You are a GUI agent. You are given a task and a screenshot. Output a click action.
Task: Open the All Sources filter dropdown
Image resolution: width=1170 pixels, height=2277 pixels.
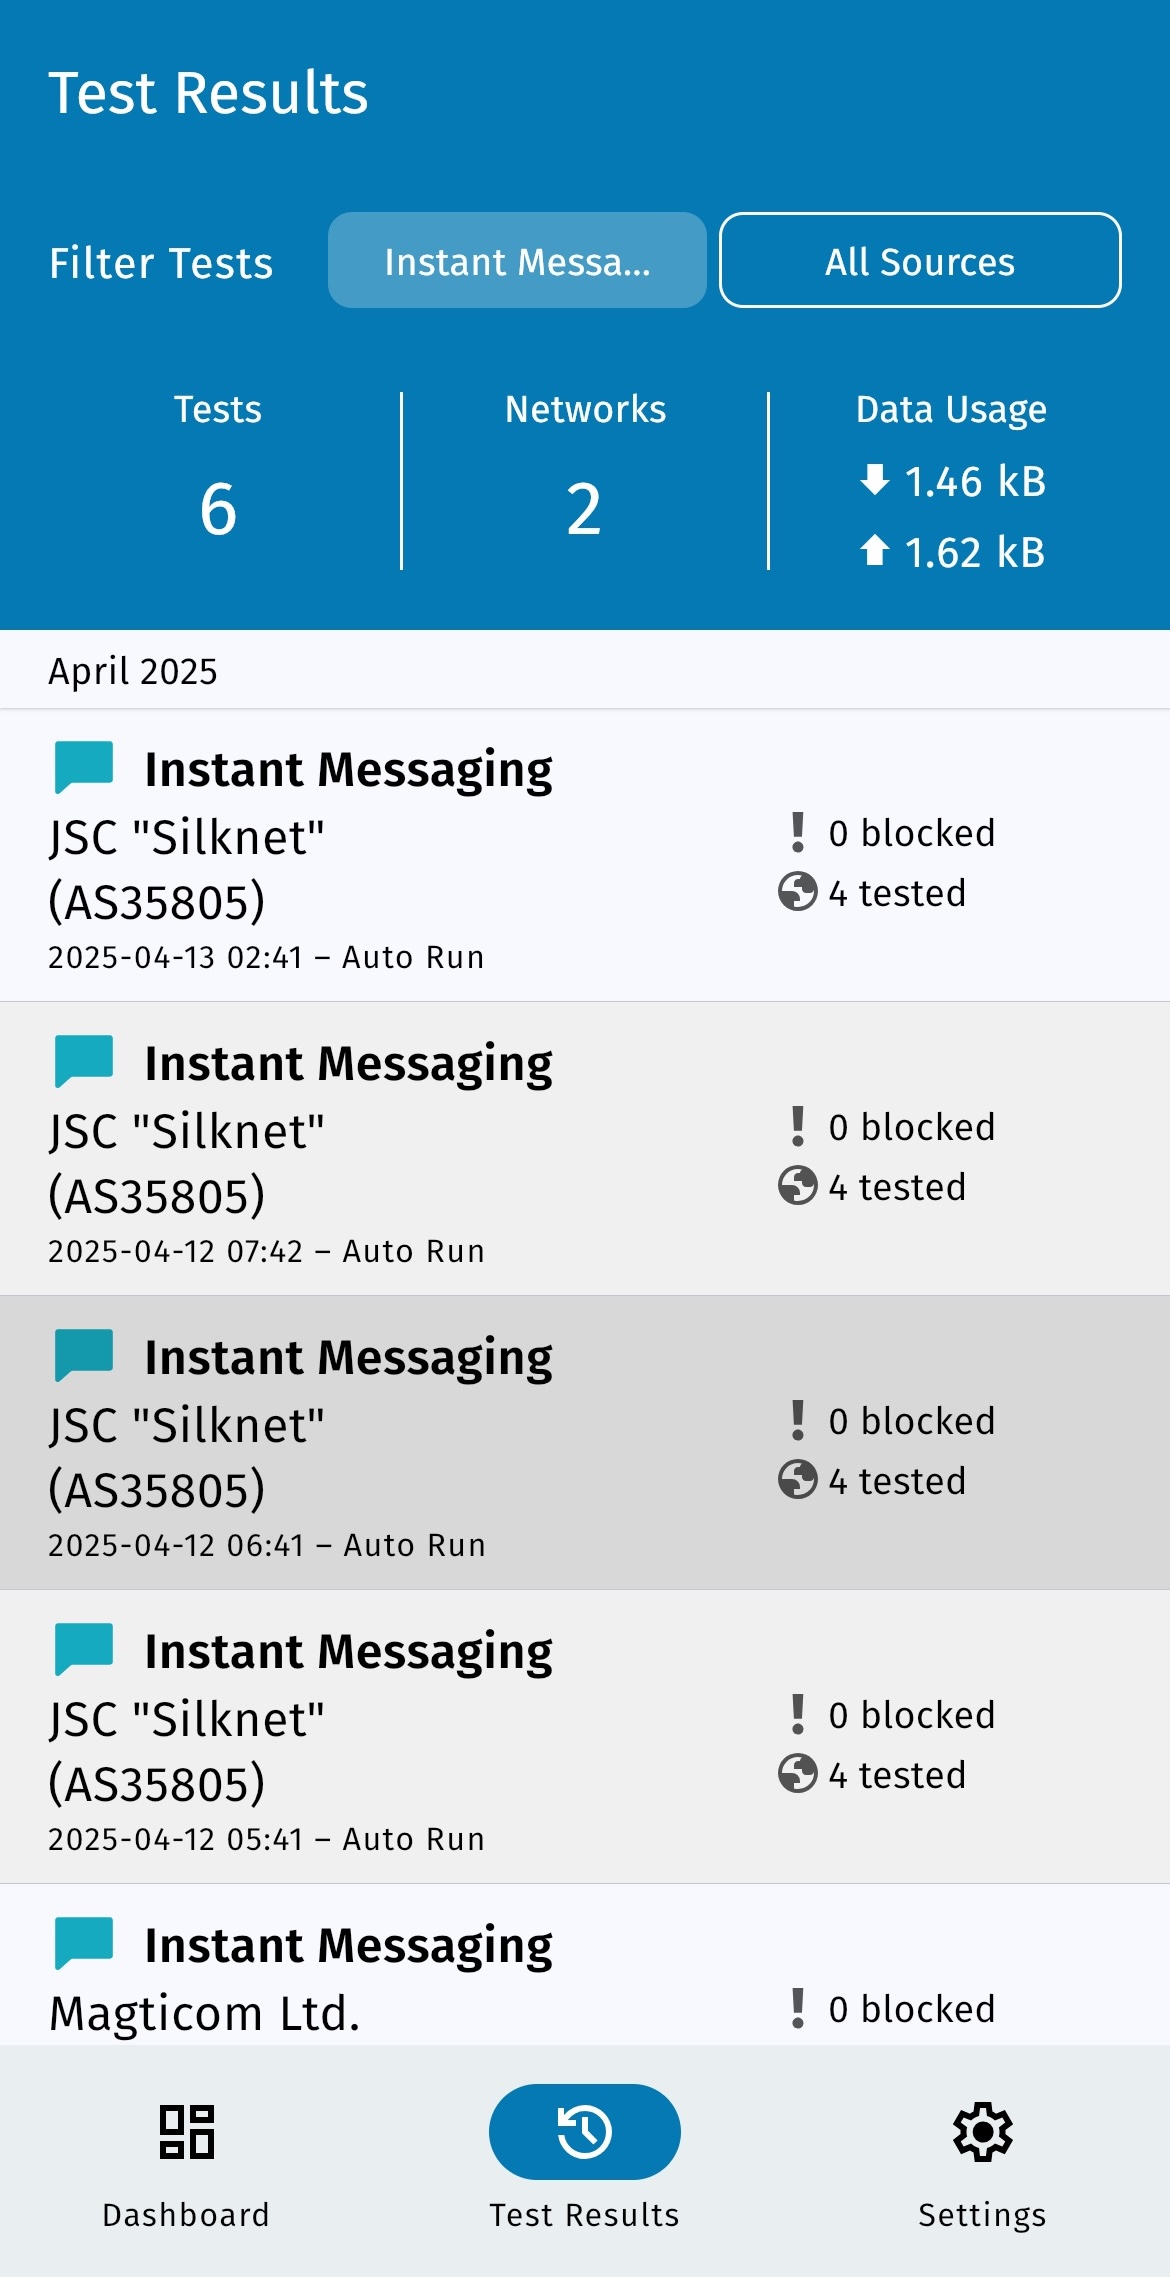(920, 261)
